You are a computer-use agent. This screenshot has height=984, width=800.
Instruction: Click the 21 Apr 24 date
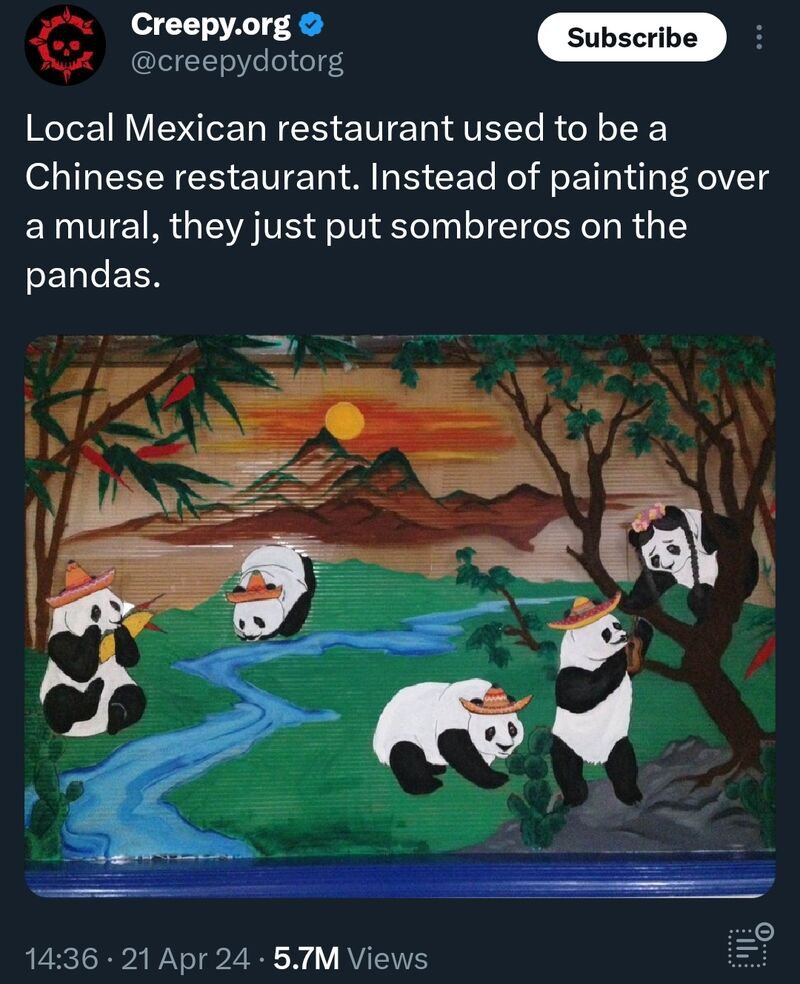[186, 958]
